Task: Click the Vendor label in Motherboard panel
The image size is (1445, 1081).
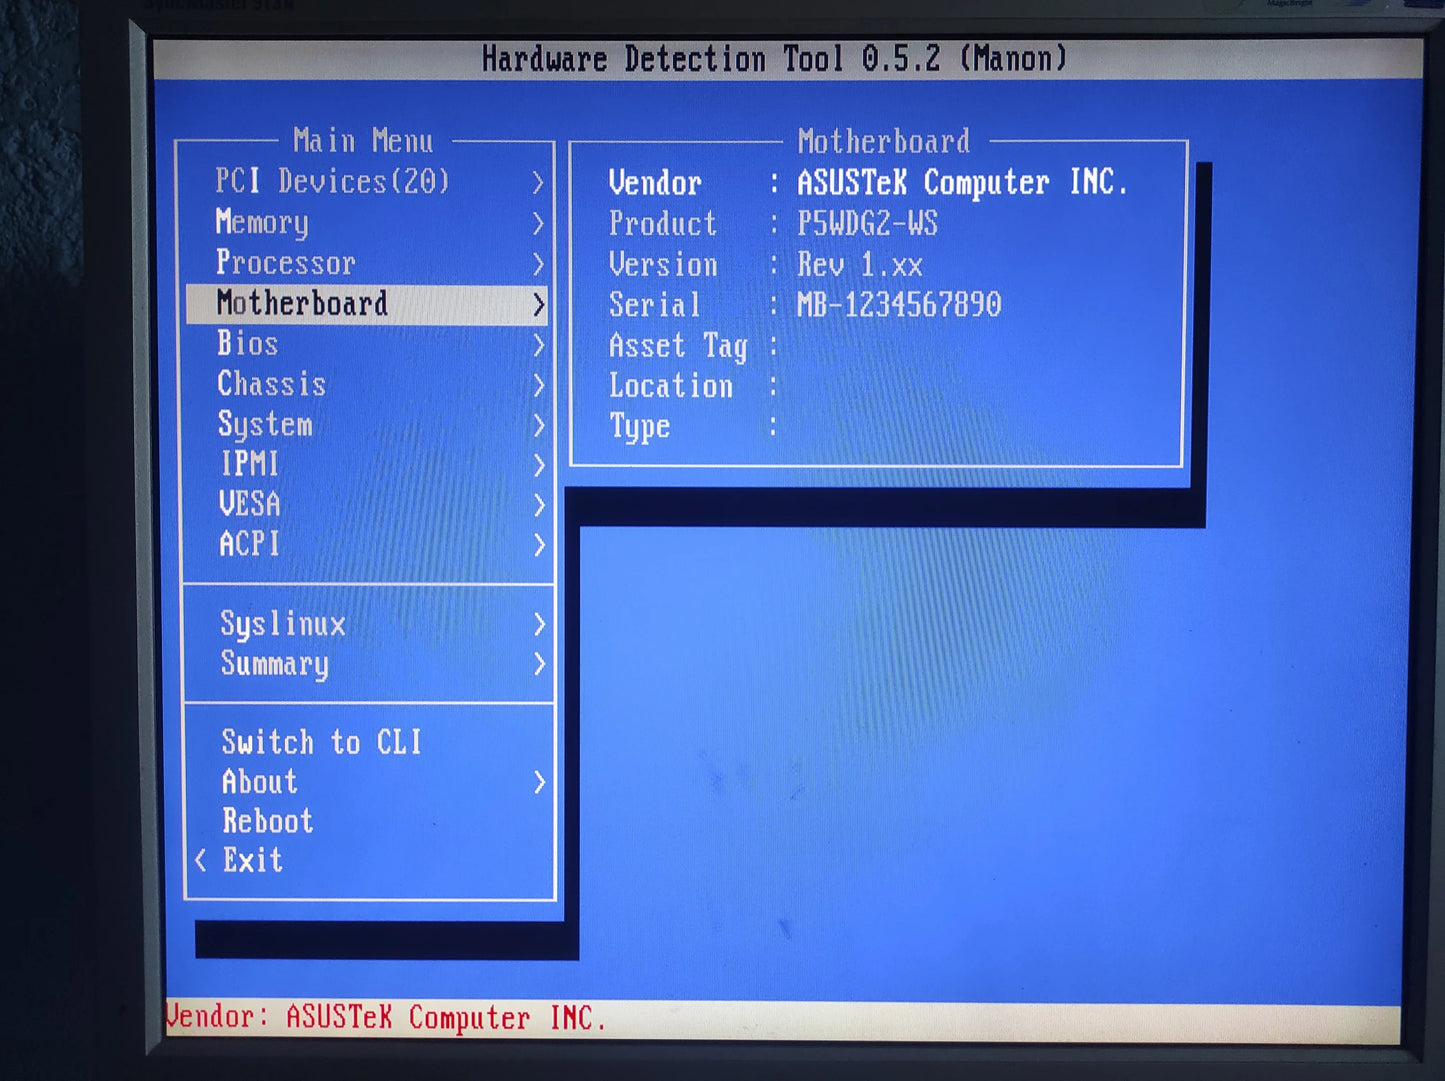Action: 655,183
